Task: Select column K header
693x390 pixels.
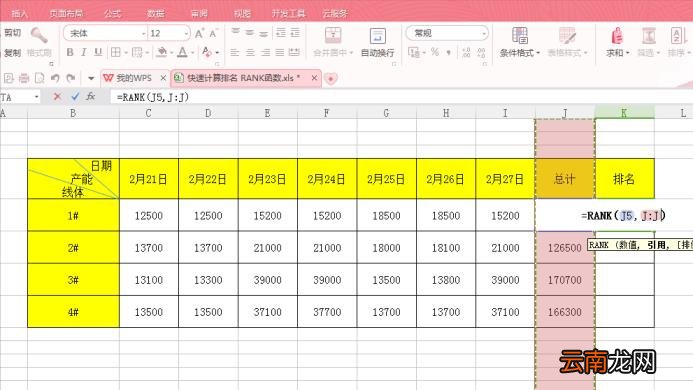Action: coord(624,113)
